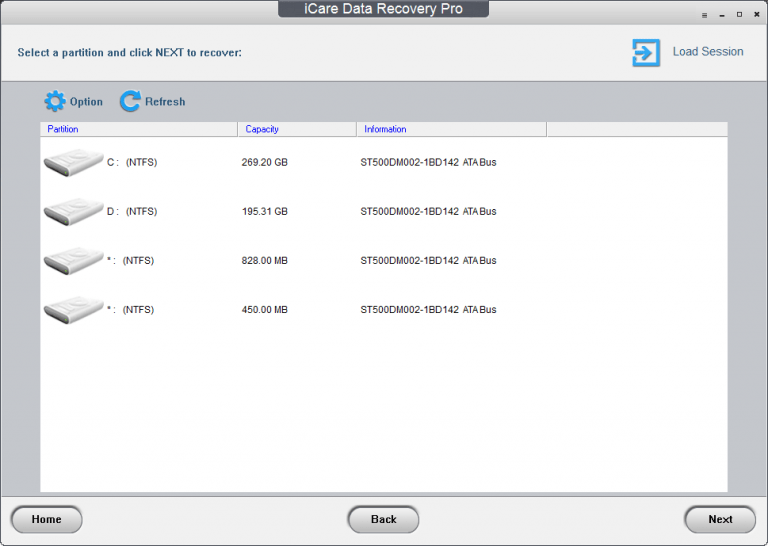Viewport: 768px width, 546px height.
Task: Select the *: (NTFS) label in 450.00 MB row
Action: [130, 309]
